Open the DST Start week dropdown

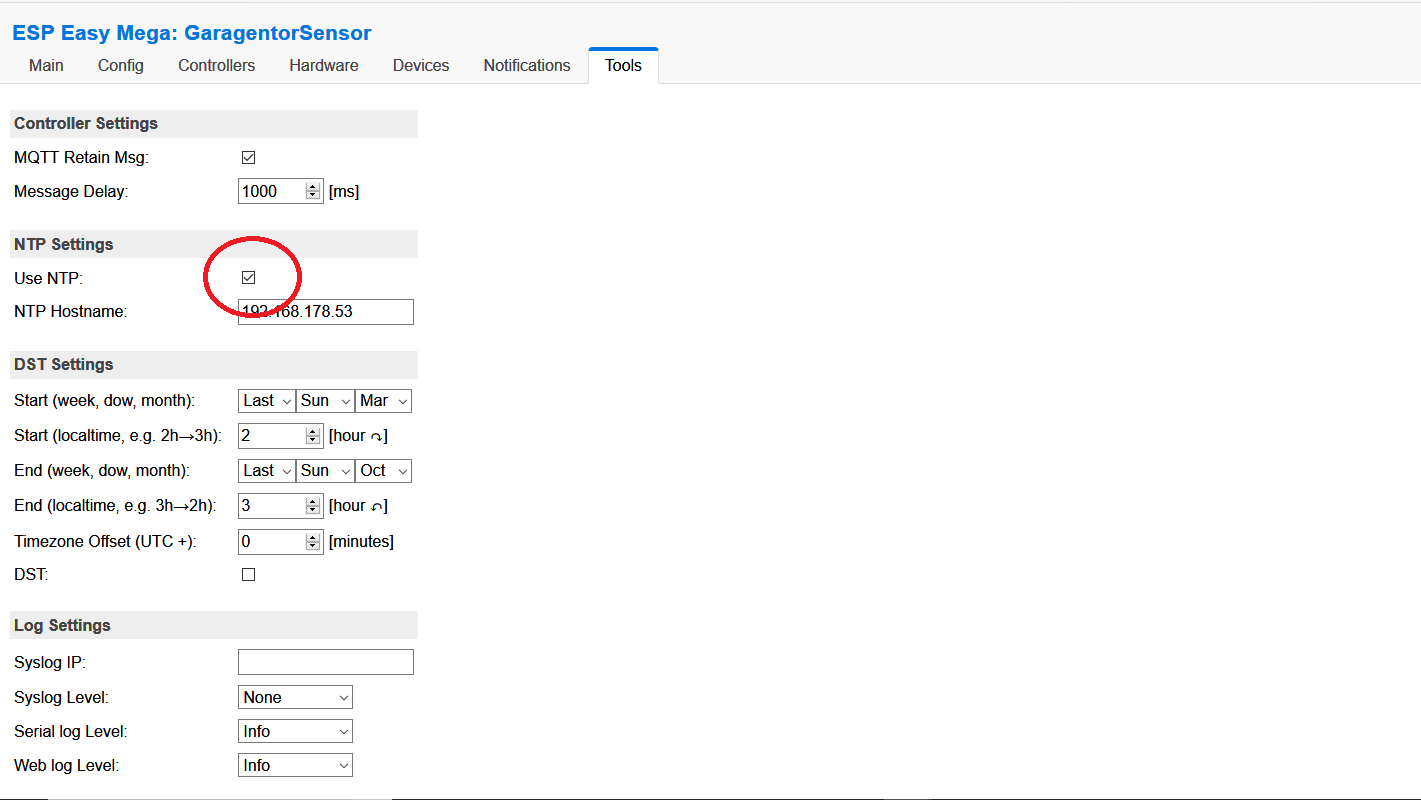(x=267, y=401)
